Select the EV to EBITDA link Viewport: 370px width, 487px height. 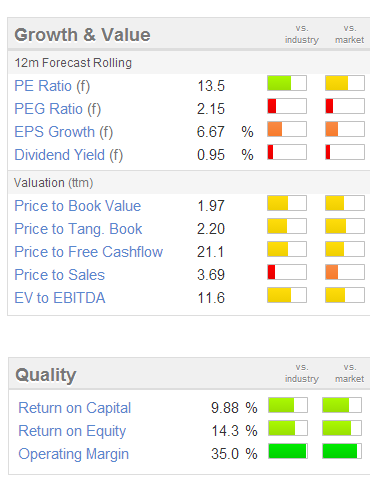[60, 298]
